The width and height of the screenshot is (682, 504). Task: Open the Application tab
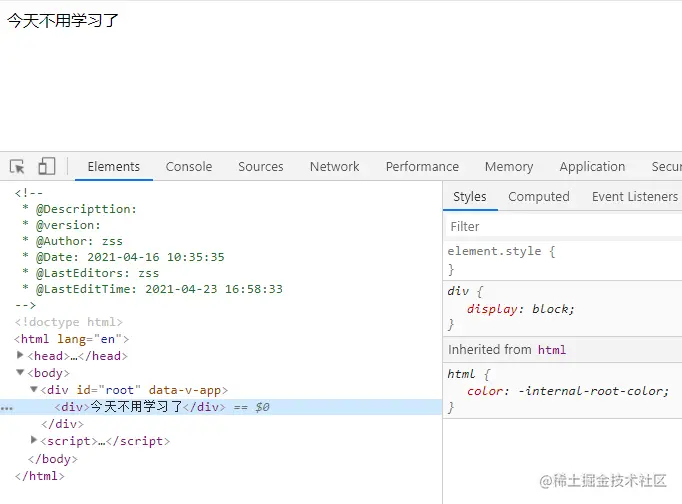[592, 167]
